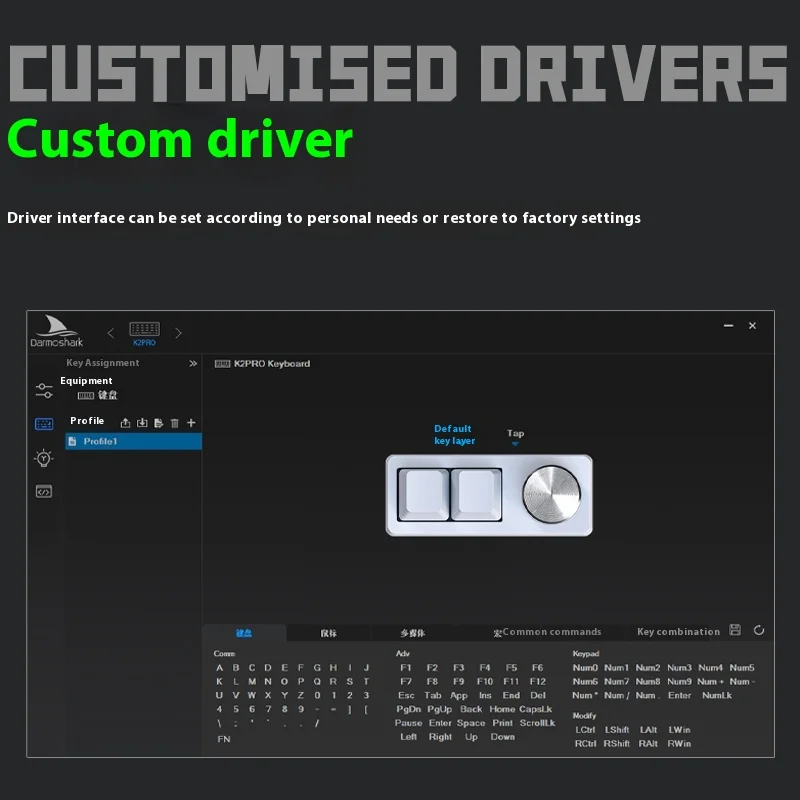Open the Tap dropdown arrow

515,444
